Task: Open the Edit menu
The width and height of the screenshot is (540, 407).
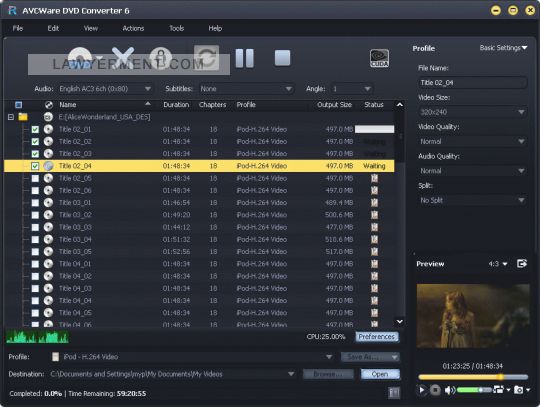Action: 53,28
